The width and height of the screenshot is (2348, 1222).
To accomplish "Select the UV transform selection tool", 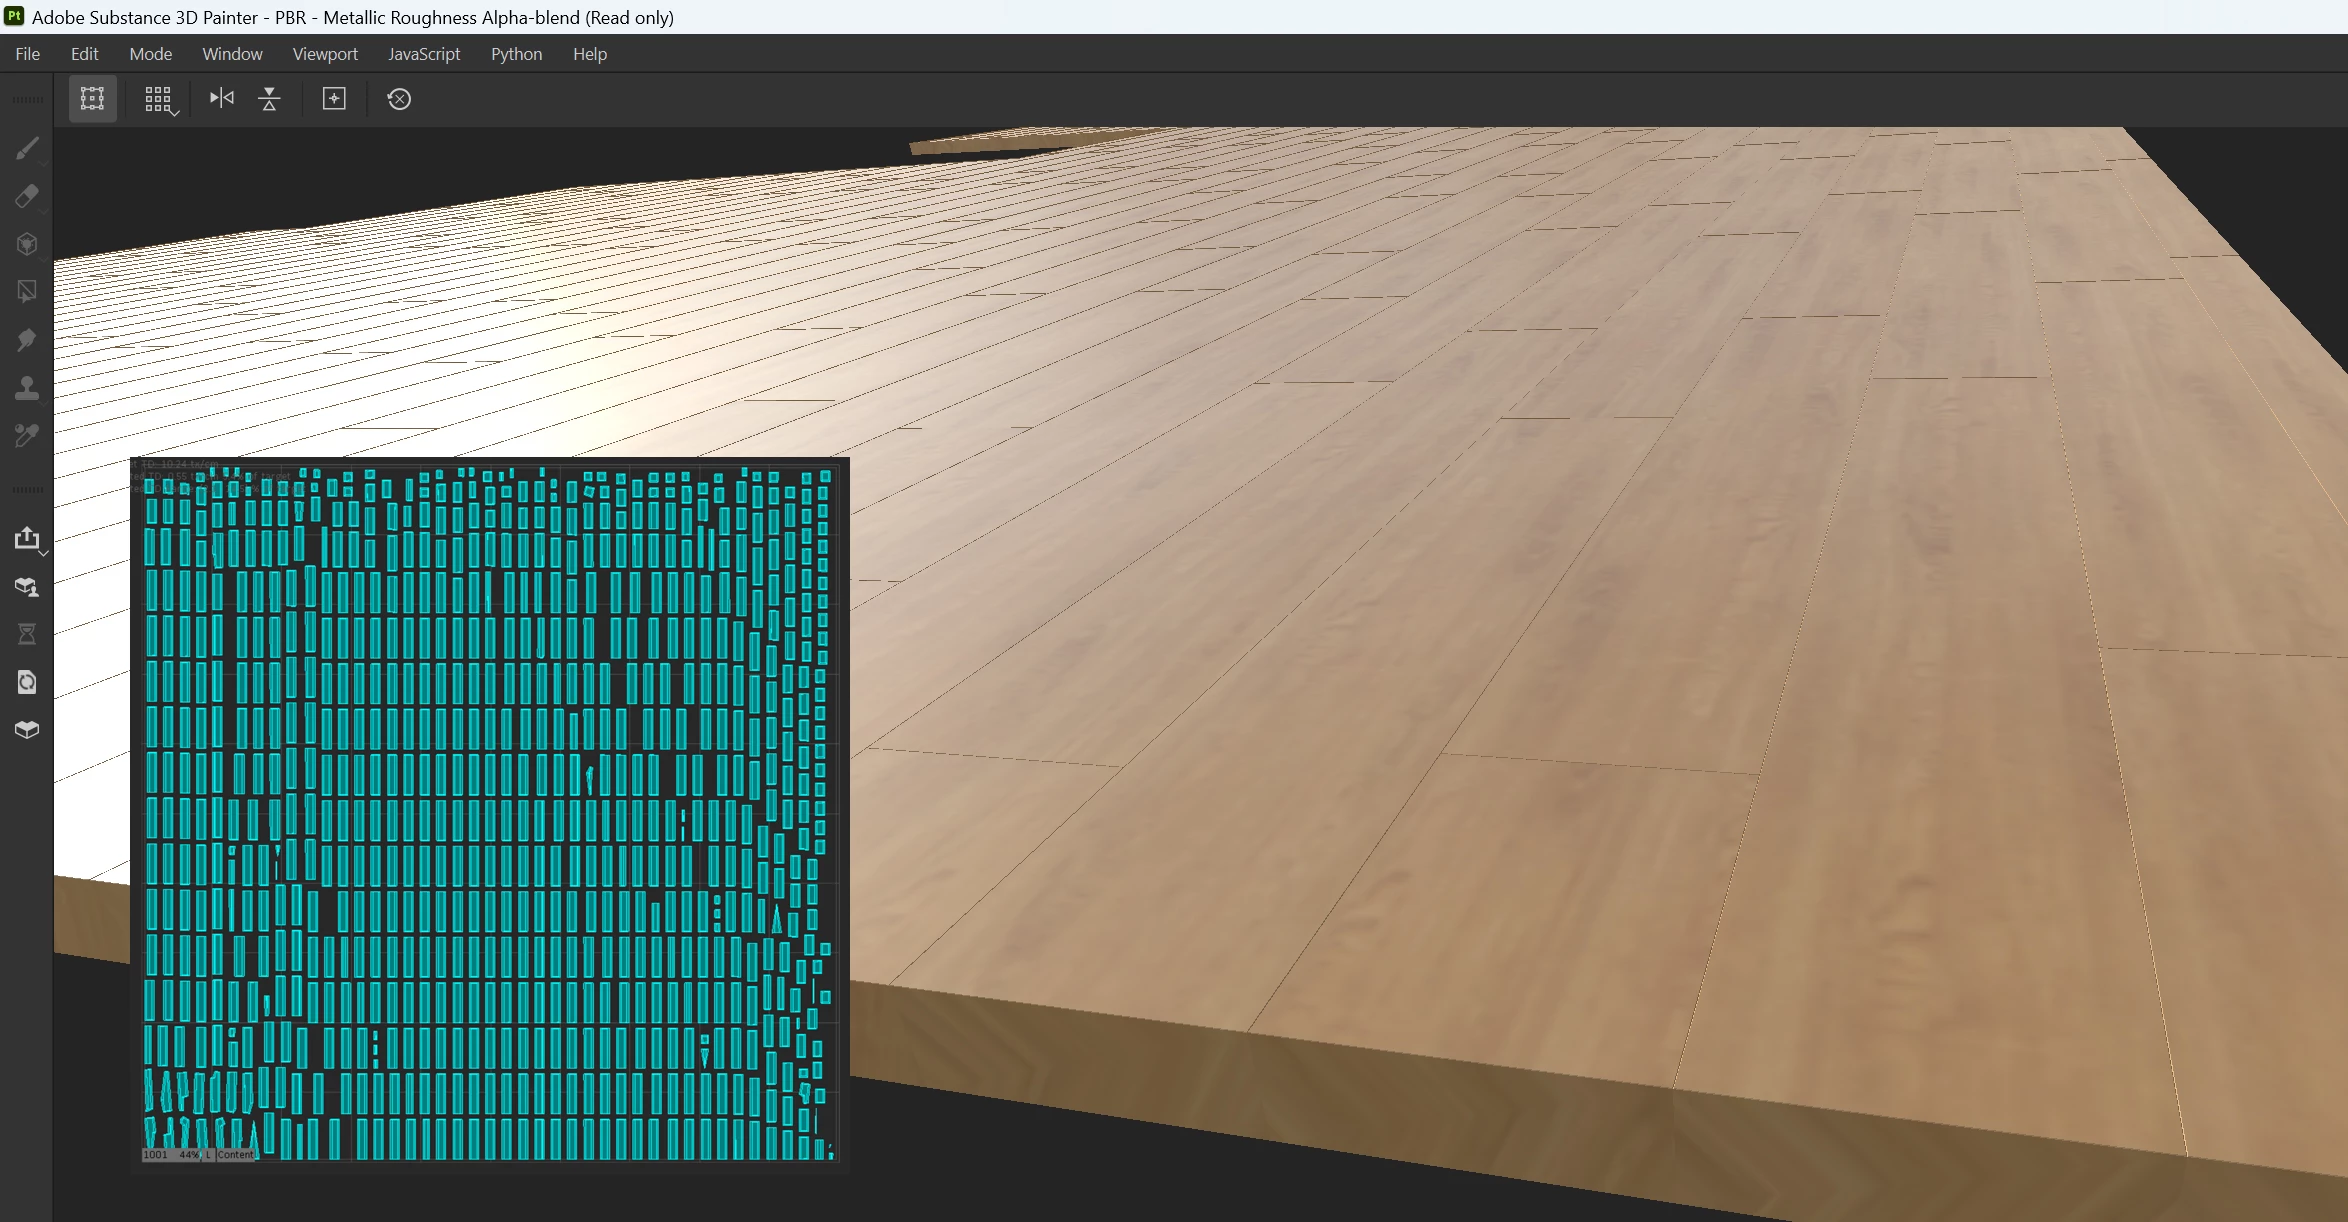I will click(92, 99).
